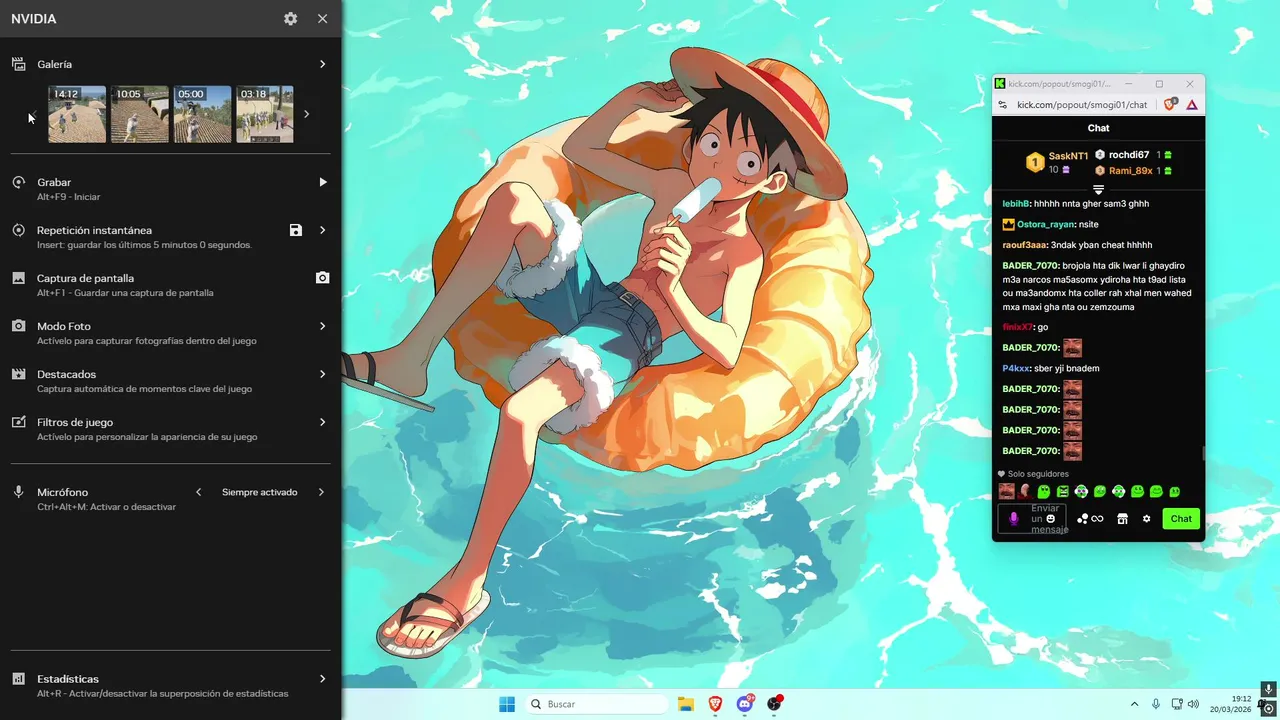The image size is (1280, 720).
Task: Click the SaskNT1 top gifter name
Action: coord(1068,156)
